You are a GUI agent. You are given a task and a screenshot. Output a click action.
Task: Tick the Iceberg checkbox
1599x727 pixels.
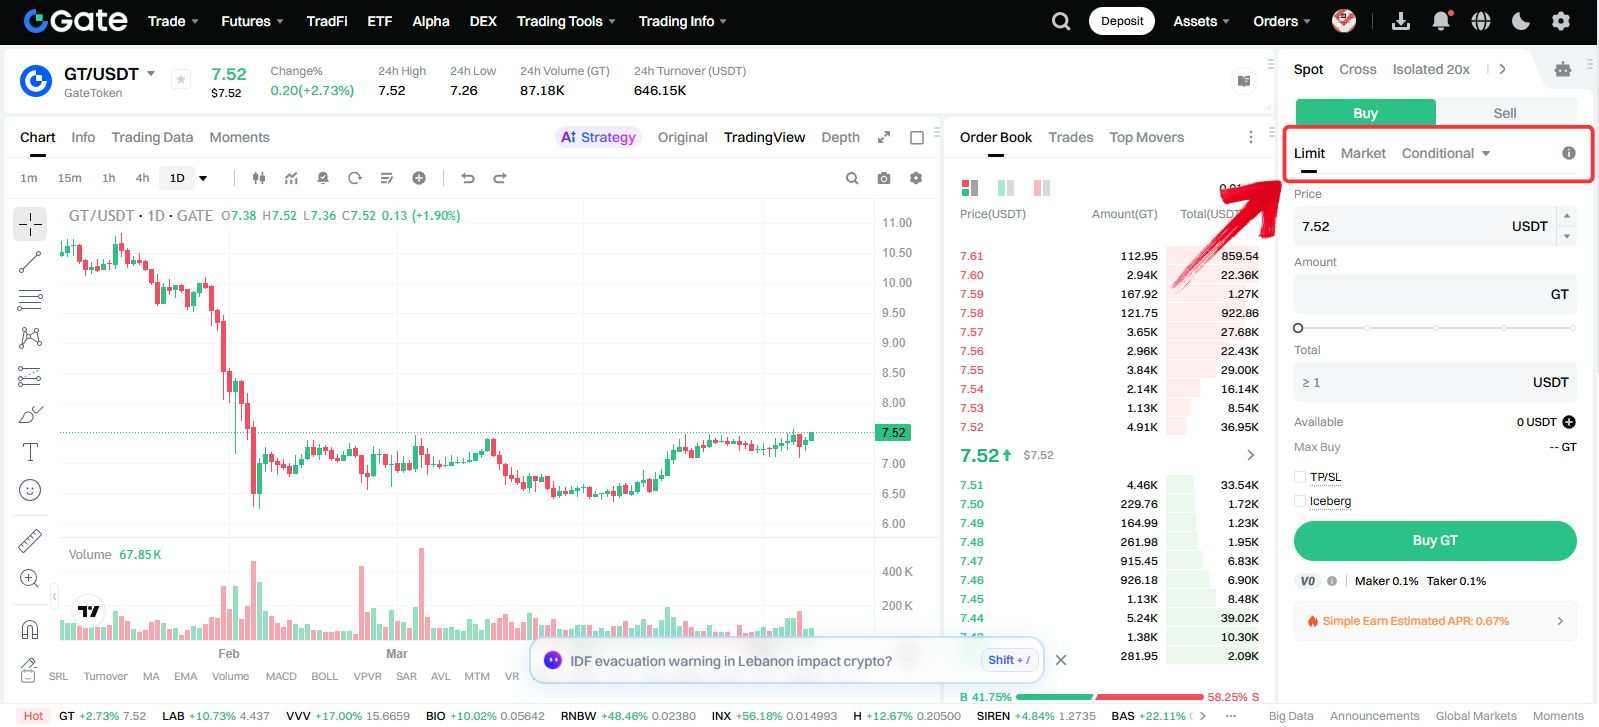click(x=1300, y=501)
